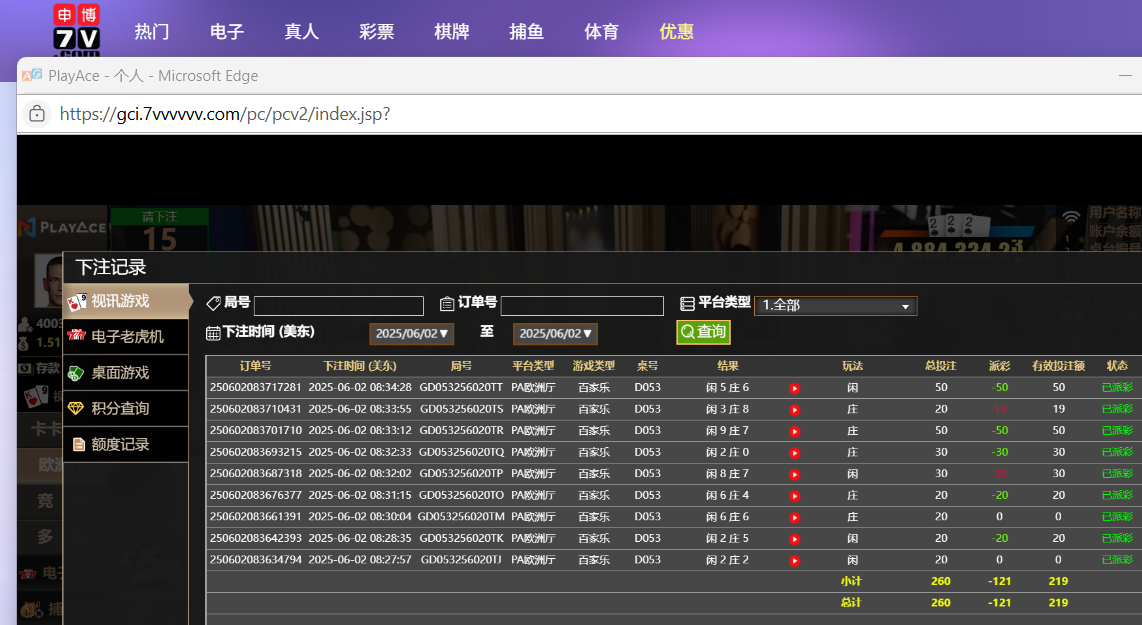Click the calendar icon beside 下注时间
This screenshot has width=1142, height=625.
(x=213, y=333)
